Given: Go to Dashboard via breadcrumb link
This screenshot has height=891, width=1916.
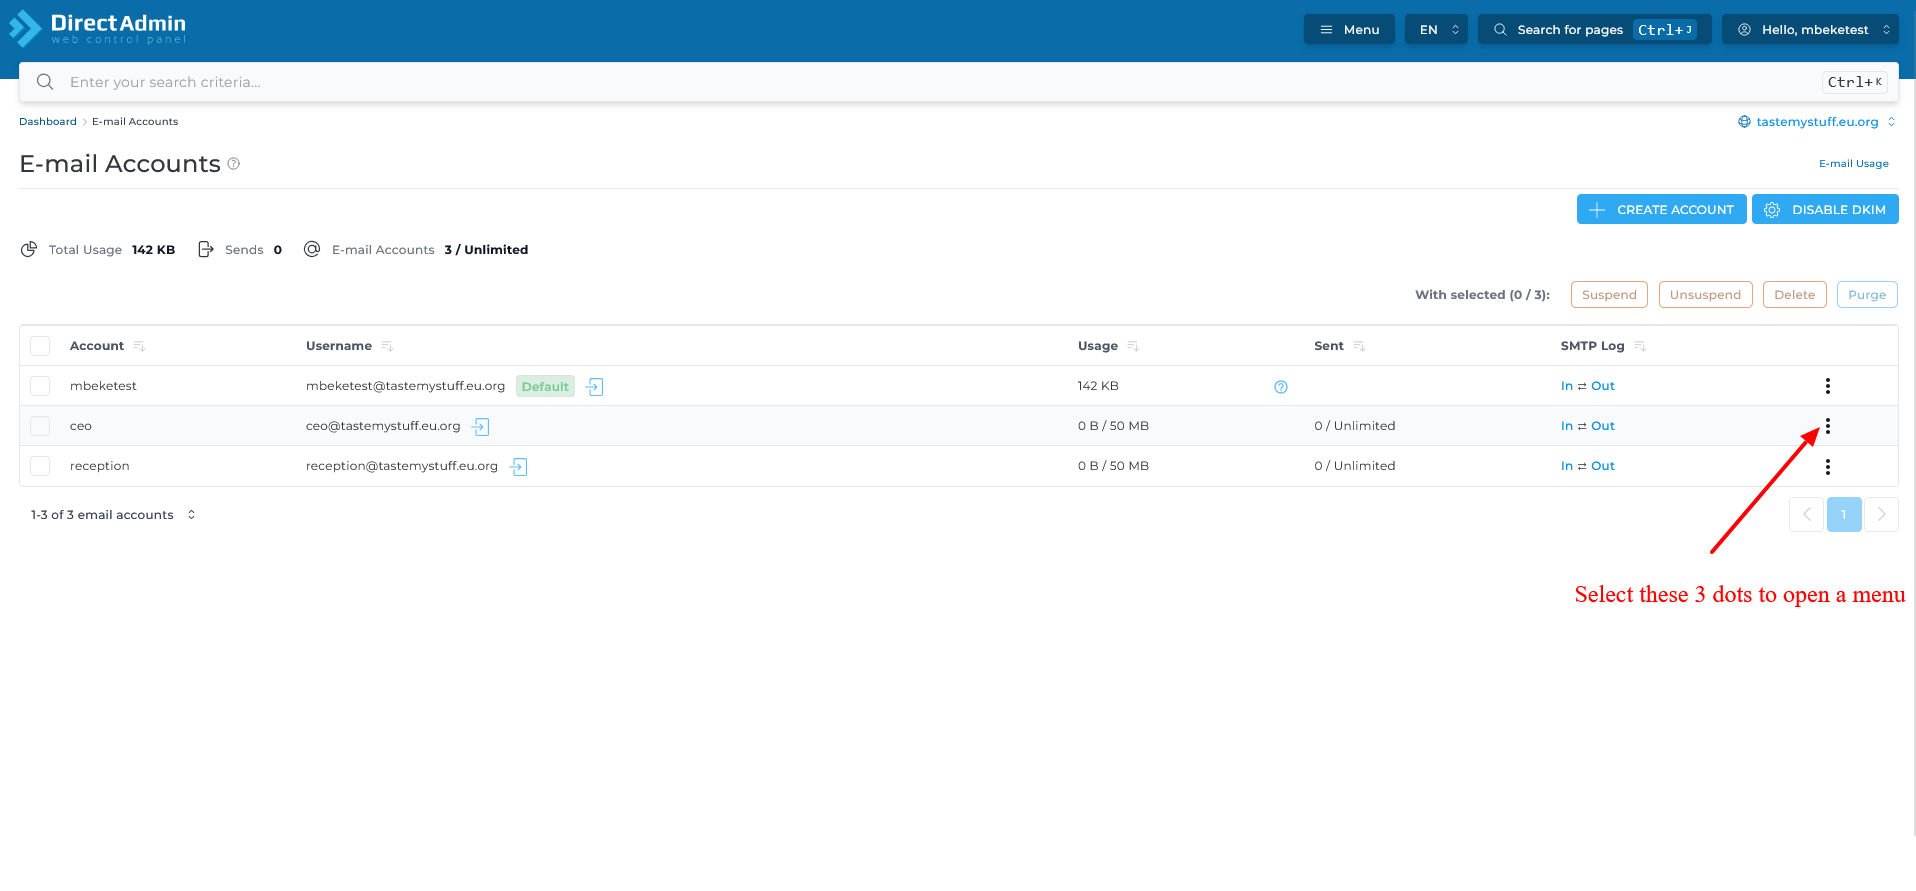Looking at the screenshot, I should coord(48,122).
